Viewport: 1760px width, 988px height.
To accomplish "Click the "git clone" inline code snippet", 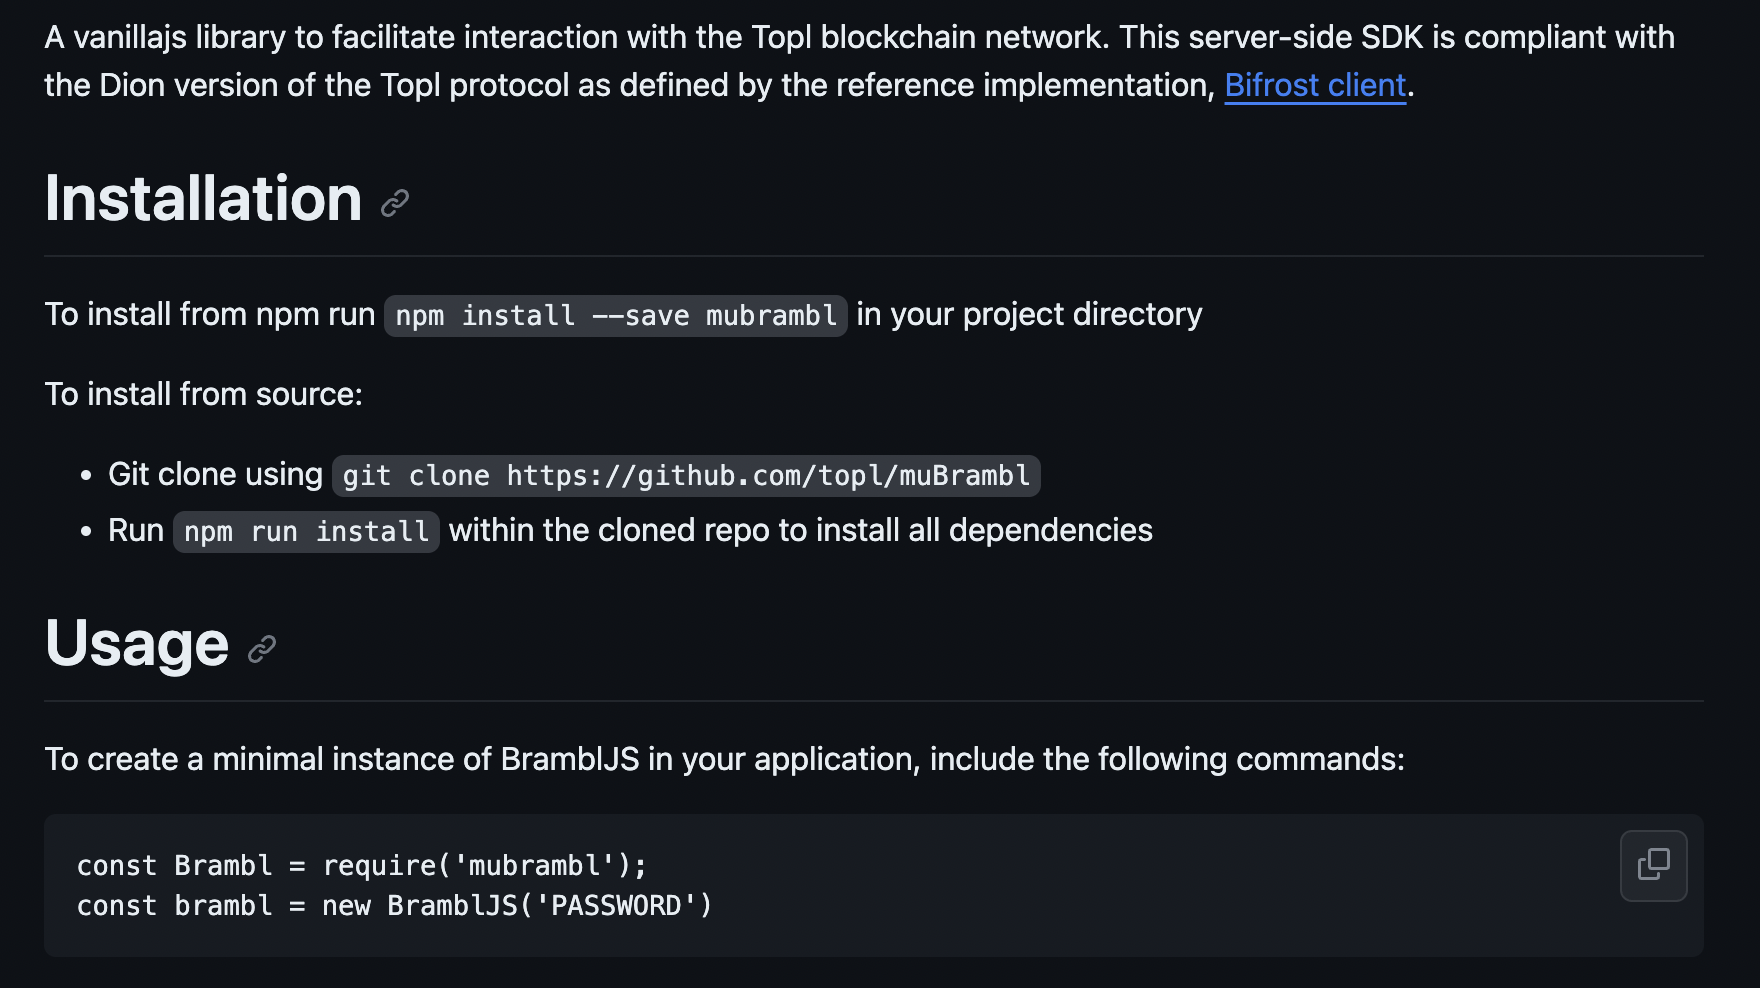I will [686, 476].
